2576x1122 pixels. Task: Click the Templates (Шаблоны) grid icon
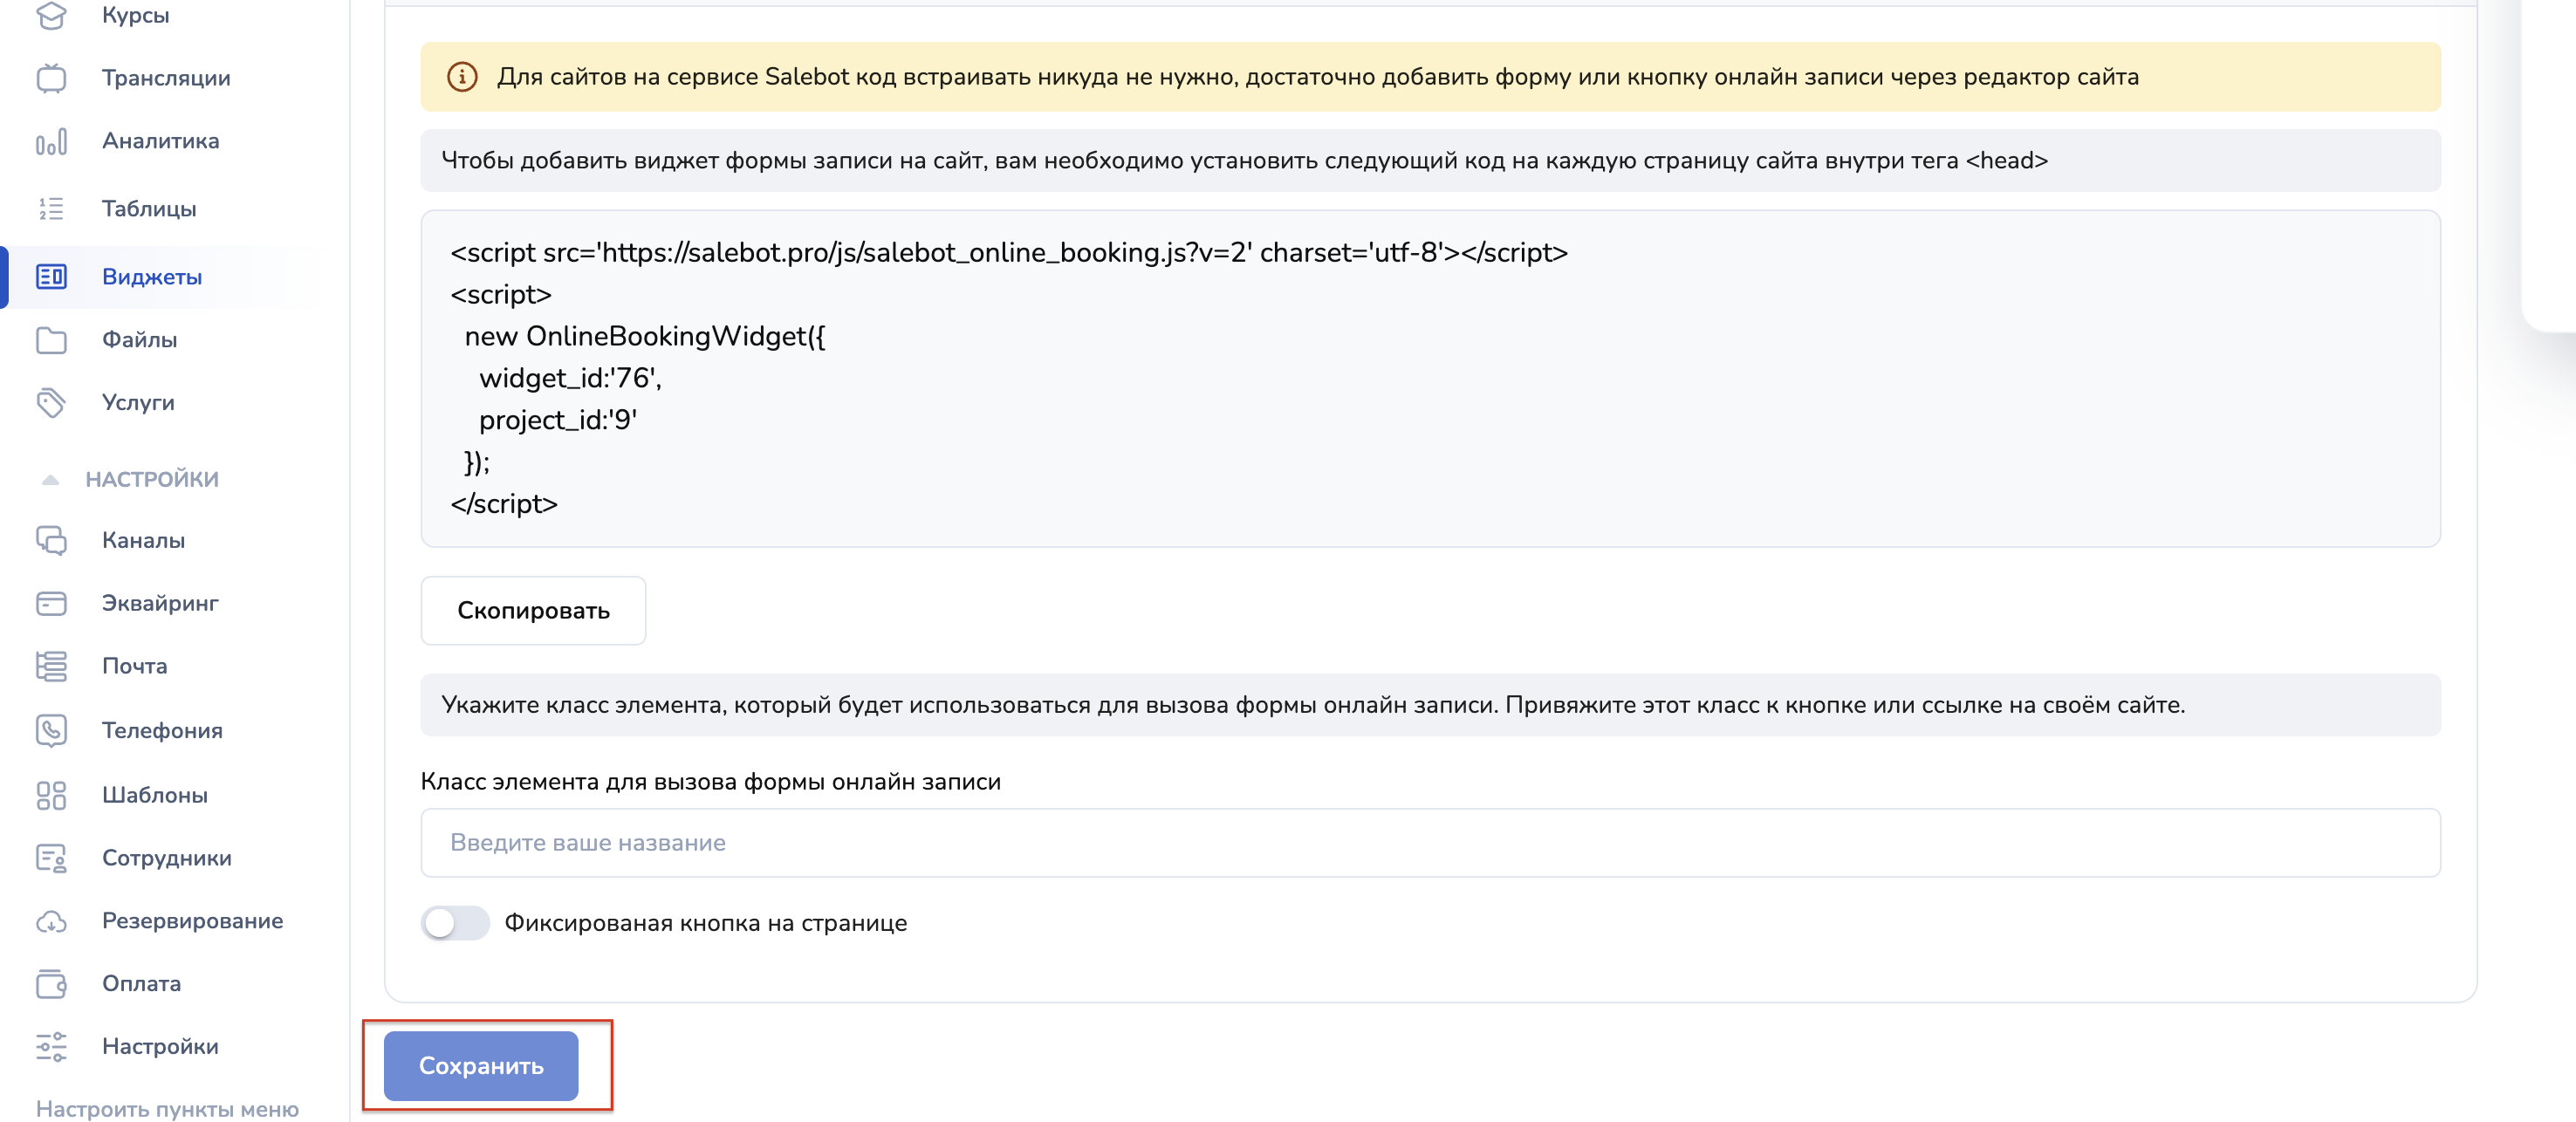pos(51,795)
